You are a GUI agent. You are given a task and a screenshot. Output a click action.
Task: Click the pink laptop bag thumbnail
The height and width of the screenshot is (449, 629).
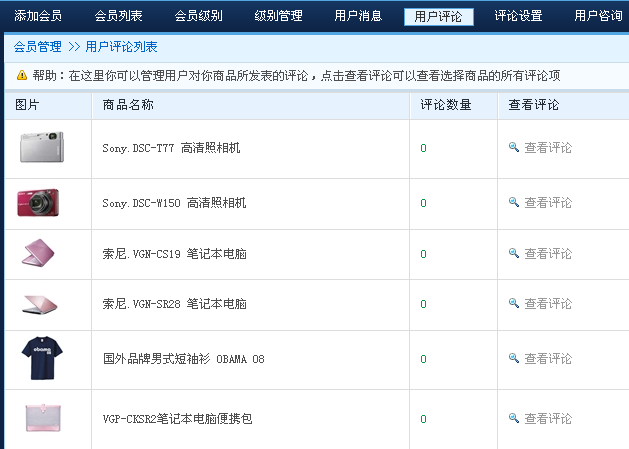click(43, 418)
